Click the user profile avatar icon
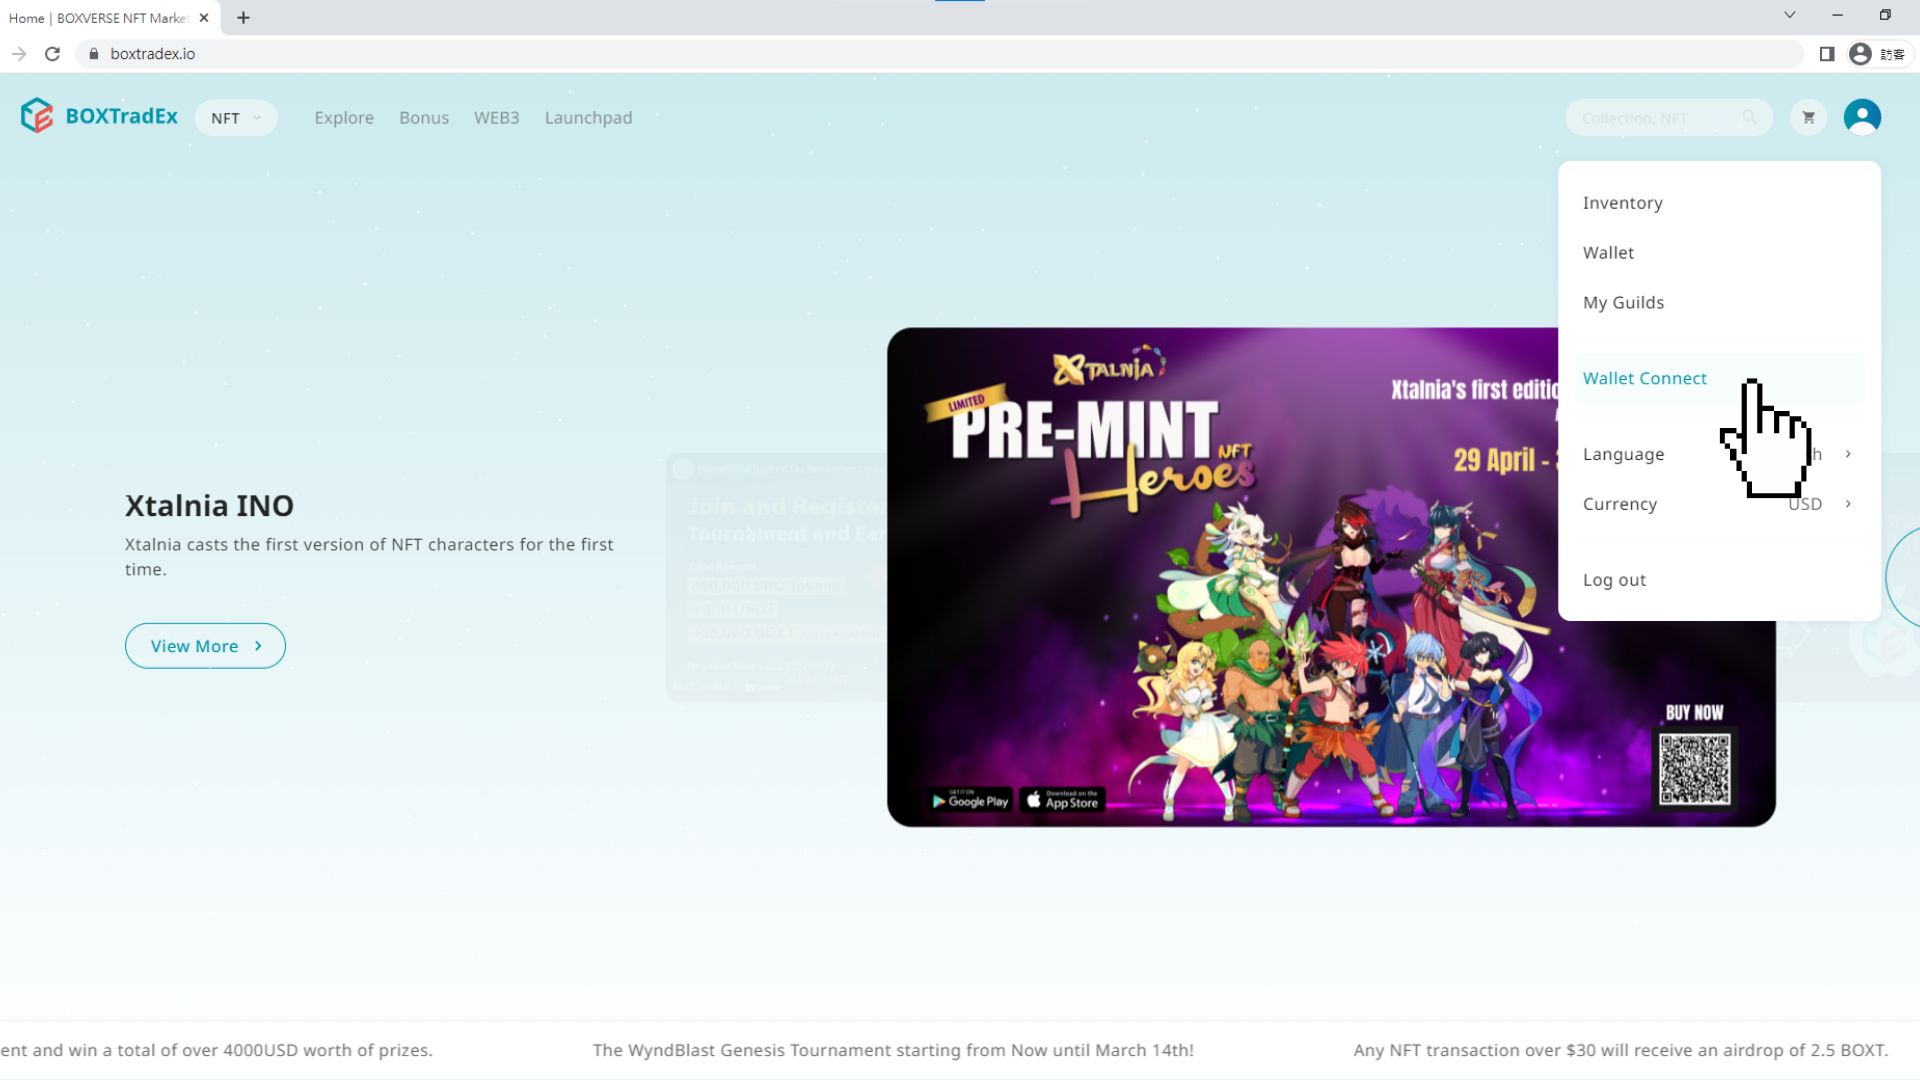1920x1080 pixels. 1862,117
